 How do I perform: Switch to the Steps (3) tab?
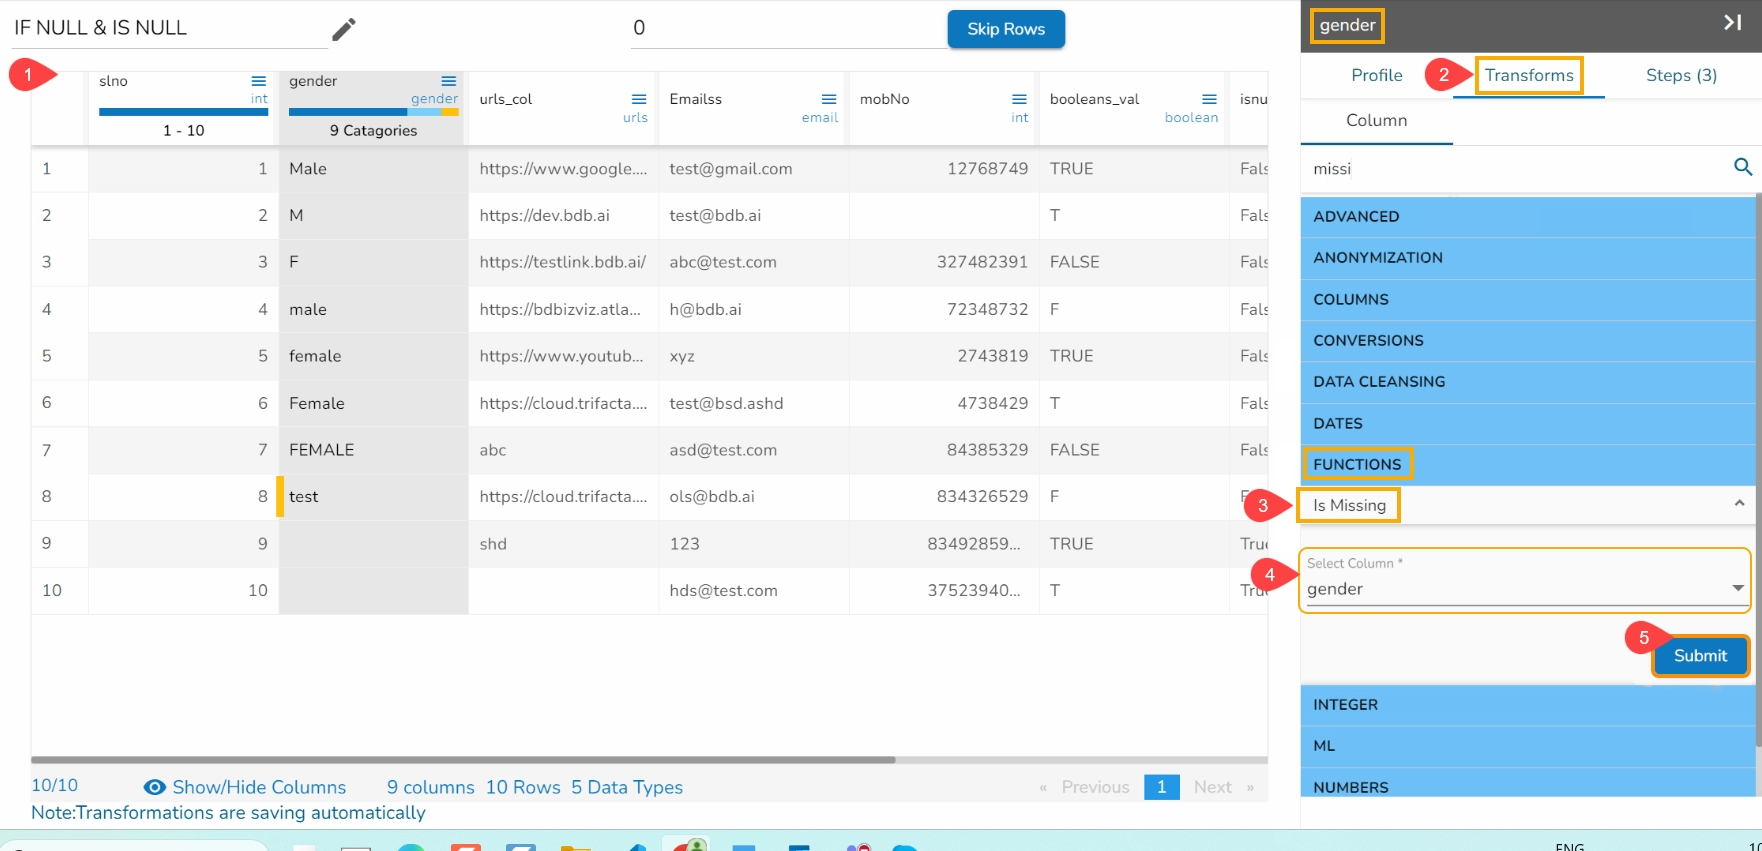[1681, 75]
